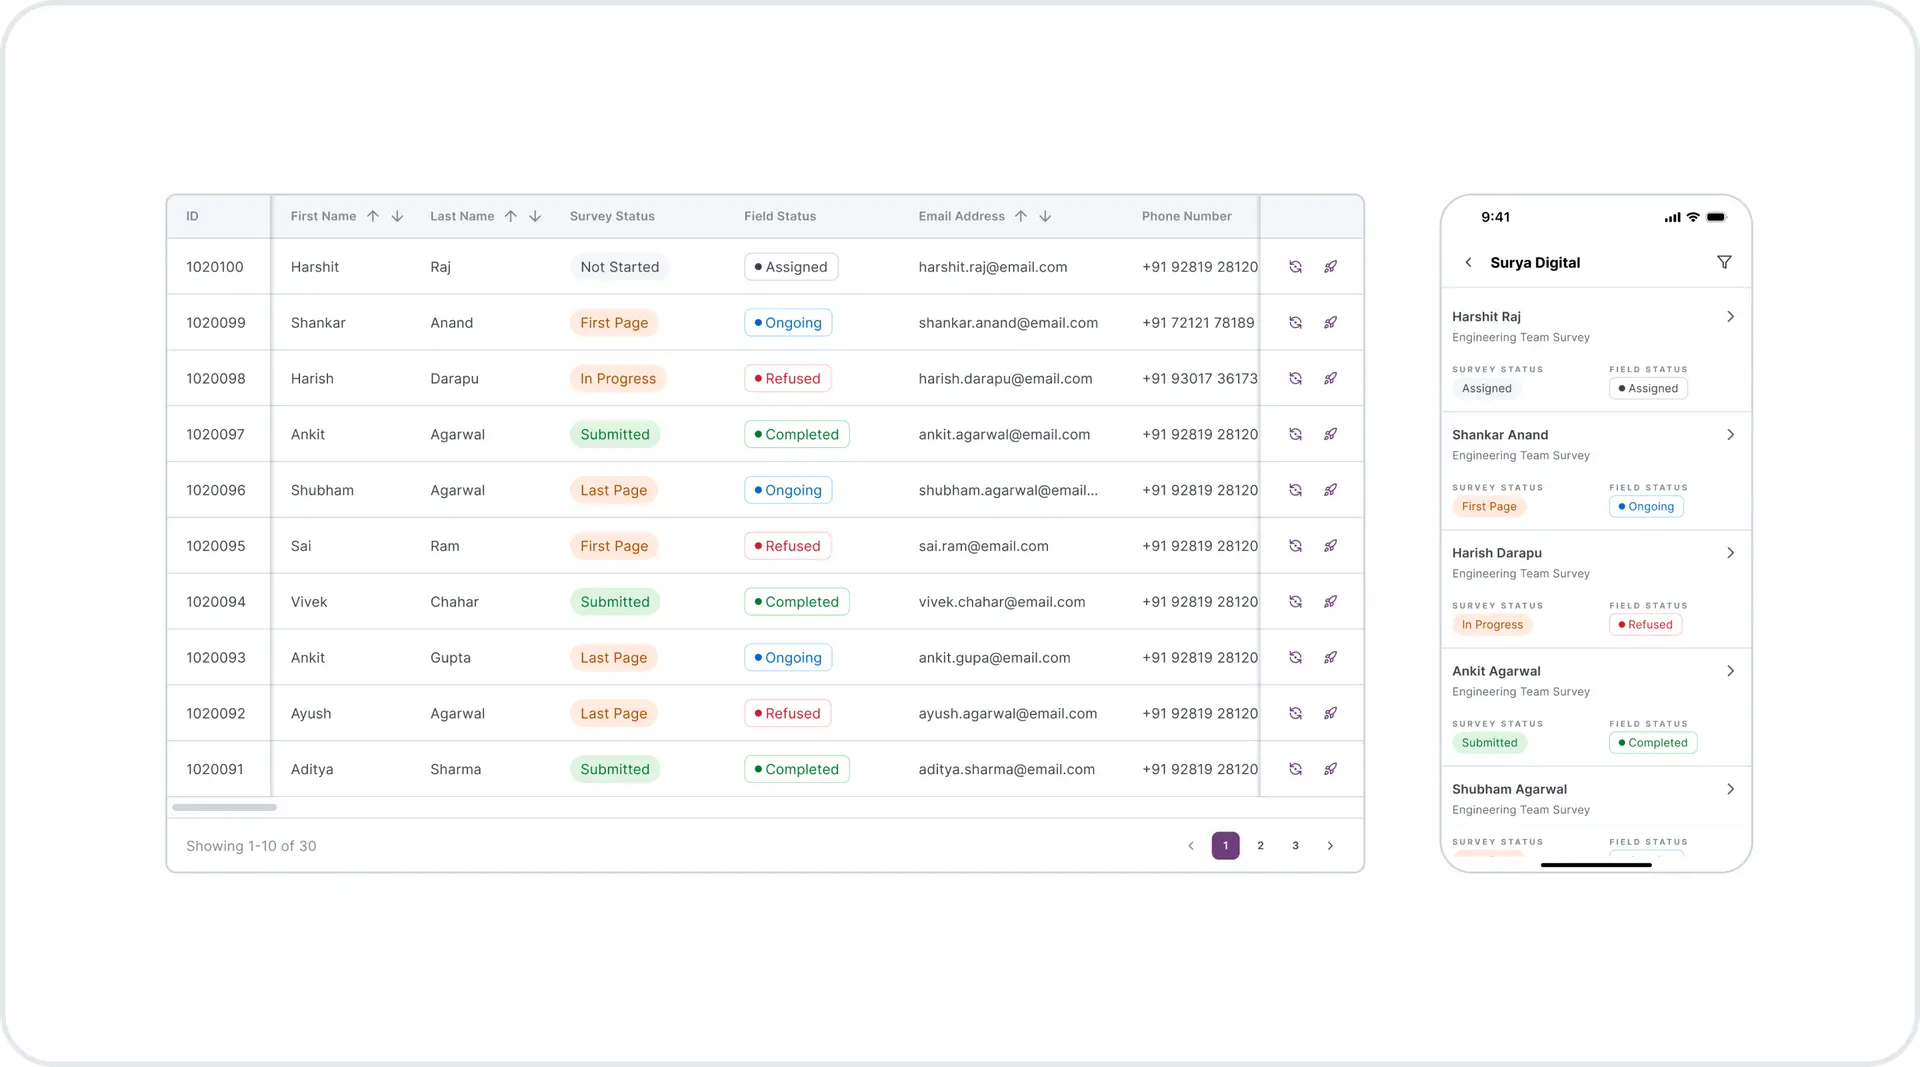The height and width of the screenshot is (1067, 1920).
Task: Click Refused badge on Harish Darapu mobile card
Action: 1645,625
